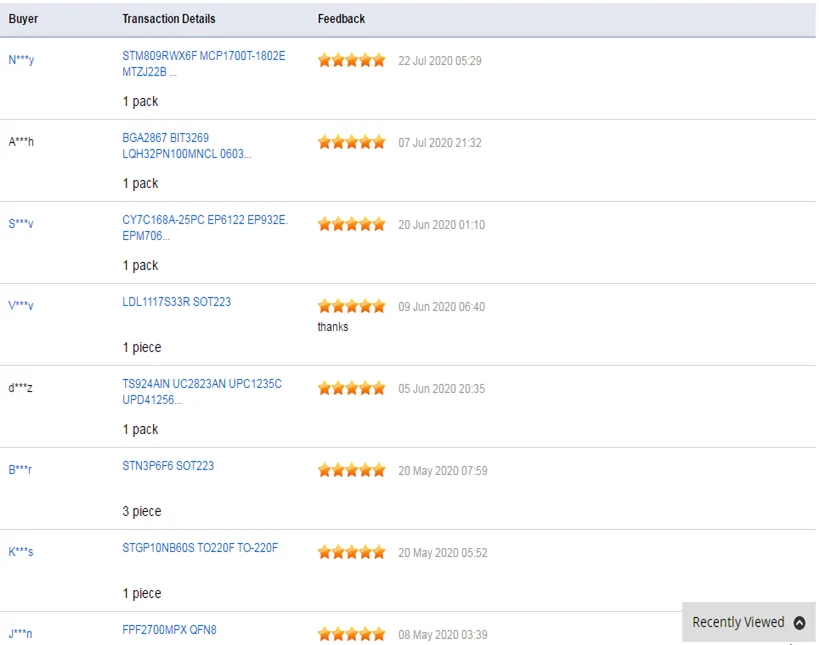The height and width of the screenshot is (645, 819).
Task: Open FPF2700MPX QFN8 product link
Action: click(169, 630)
